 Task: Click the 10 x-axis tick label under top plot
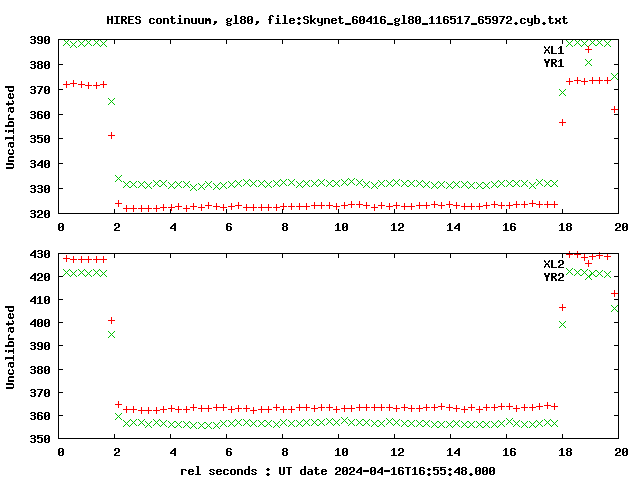click(x=341, y=227)
